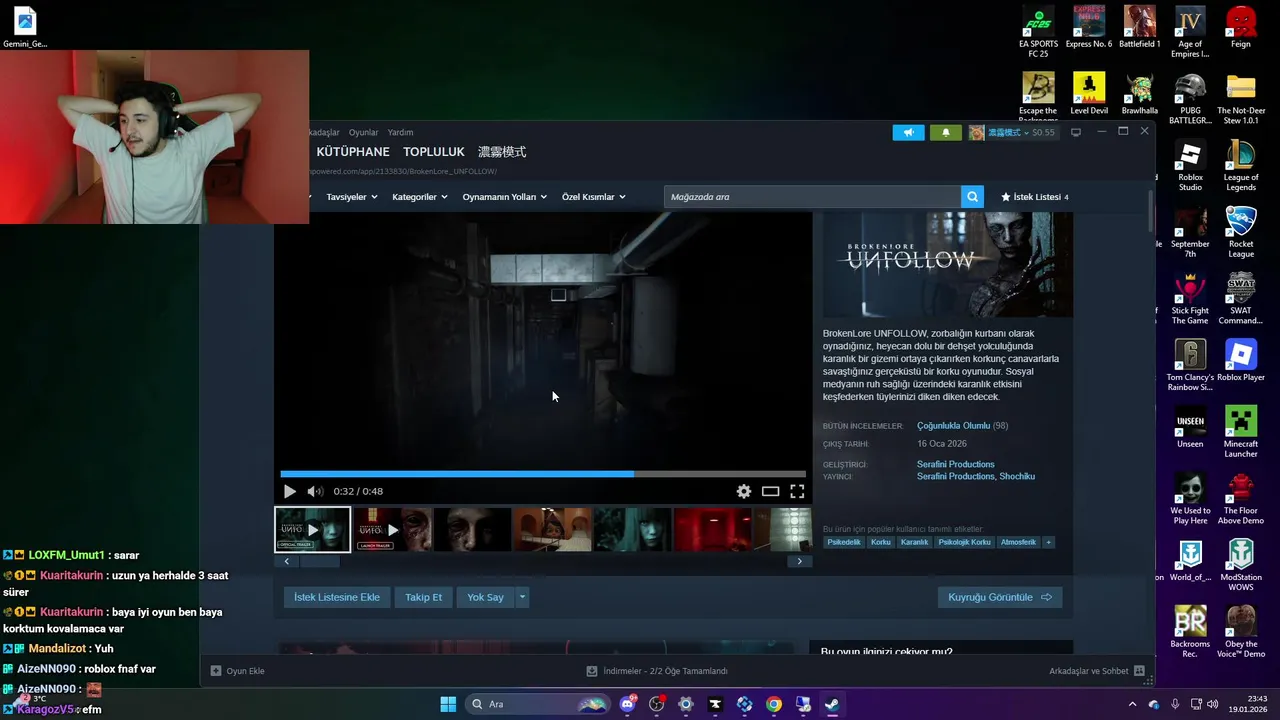Image resolution: width=1280 pixels, height=720 pixels.
Task: Expand more tags plus button
Action: point(1048,542)
